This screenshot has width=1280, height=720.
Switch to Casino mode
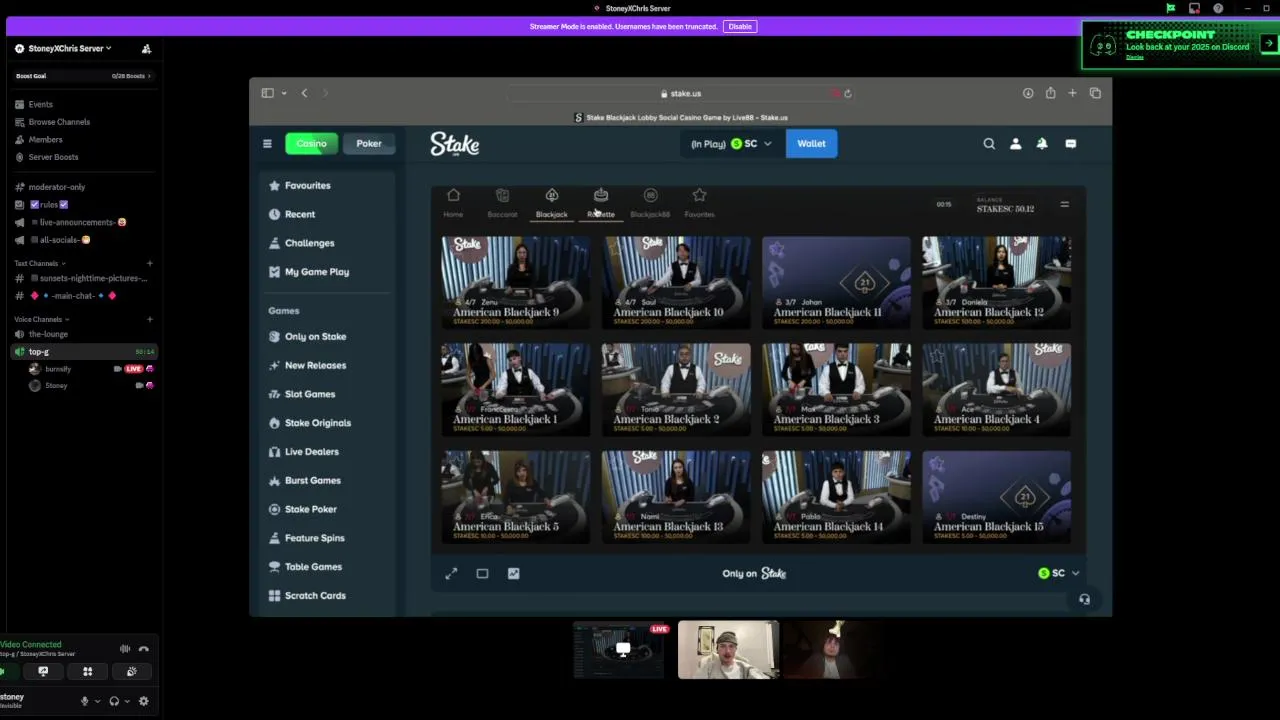click(x=311, y=144)
